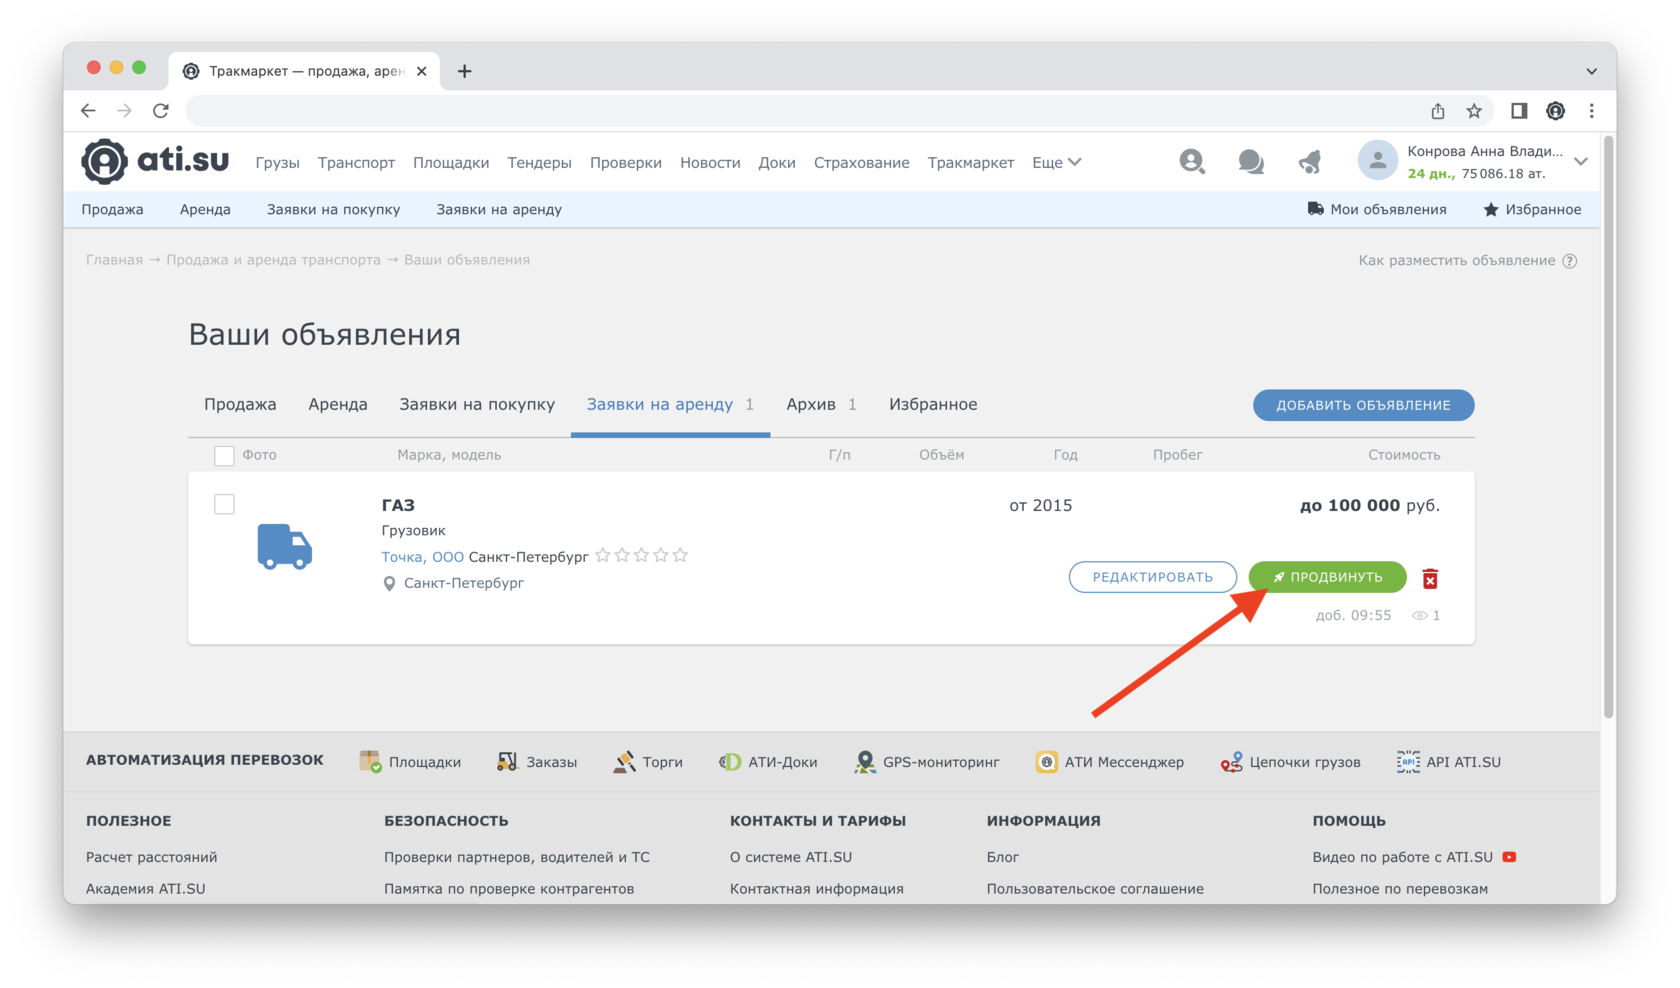Click the help question mark icon
The height and width of the screenshot is (988, 1680).
click(x=1570, y=261)
